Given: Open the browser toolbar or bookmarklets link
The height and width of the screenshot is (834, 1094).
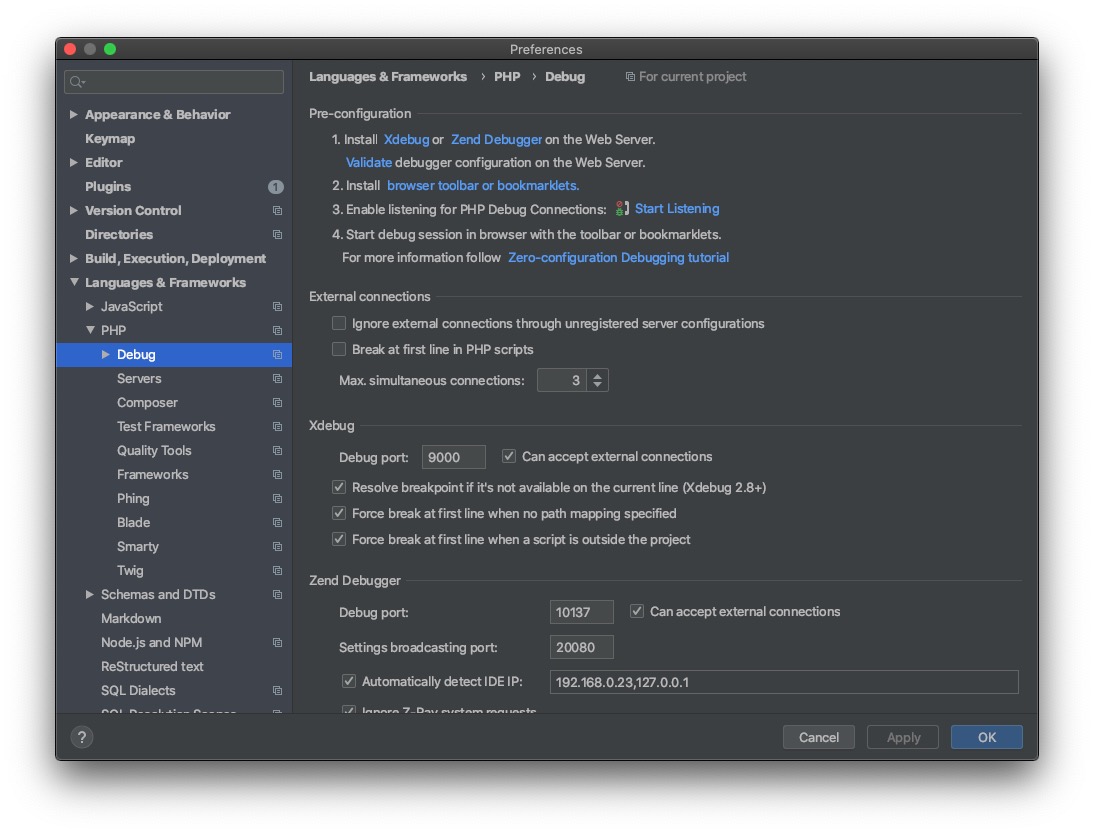Looking at the screenshot, I should (x=483, y=186).
